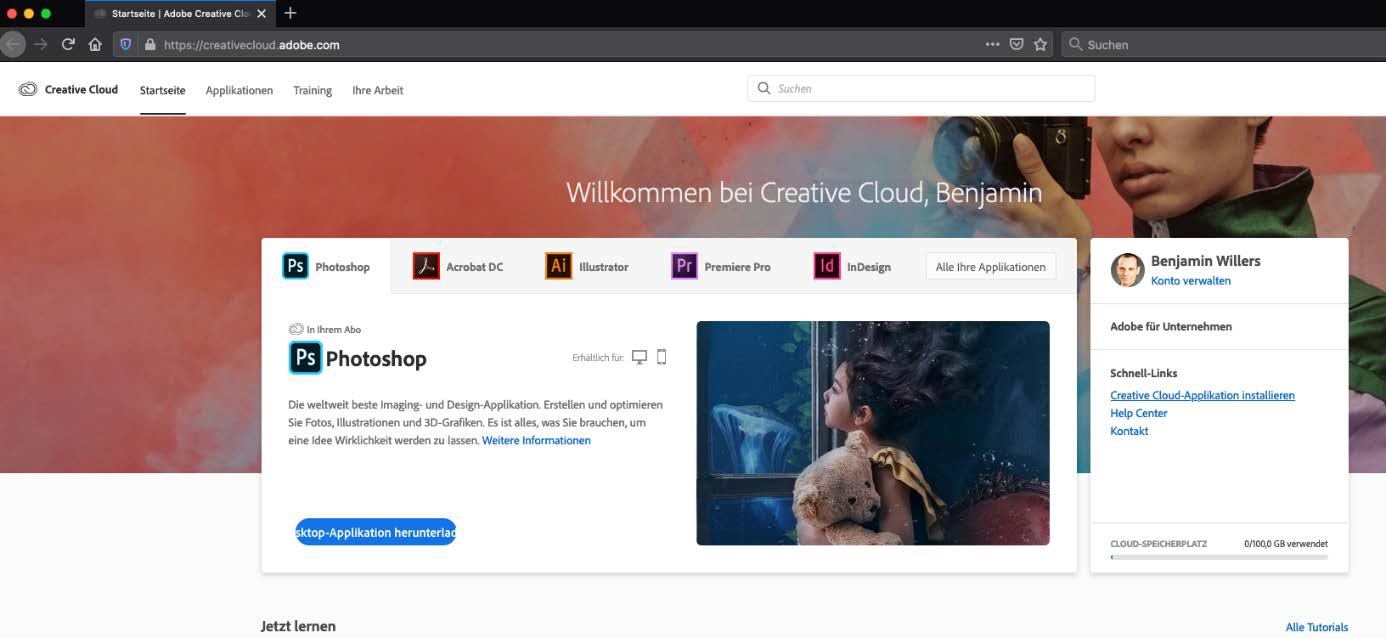1386x638 pixels.
Task: Open the Weitere Informationen link
Action: click(x=536, y=440)
